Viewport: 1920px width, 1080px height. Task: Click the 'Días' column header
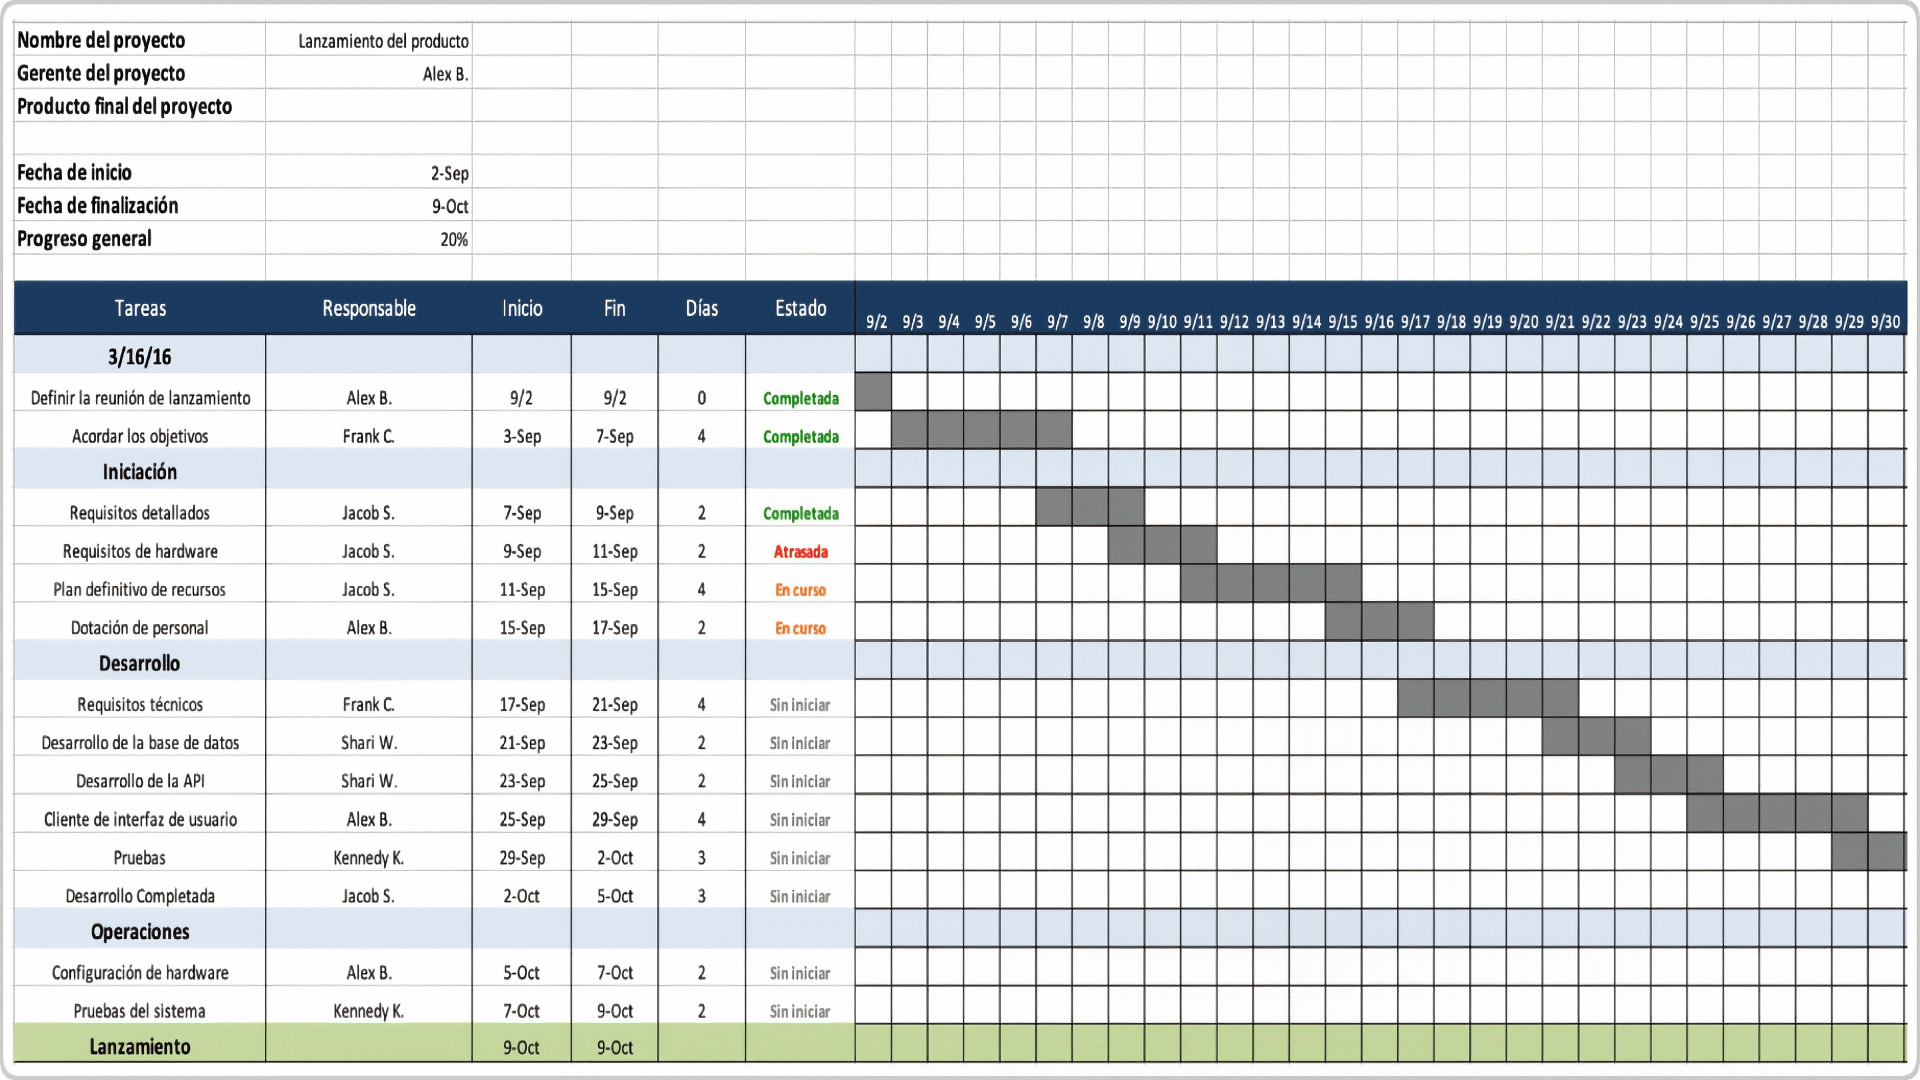(702, 308)
